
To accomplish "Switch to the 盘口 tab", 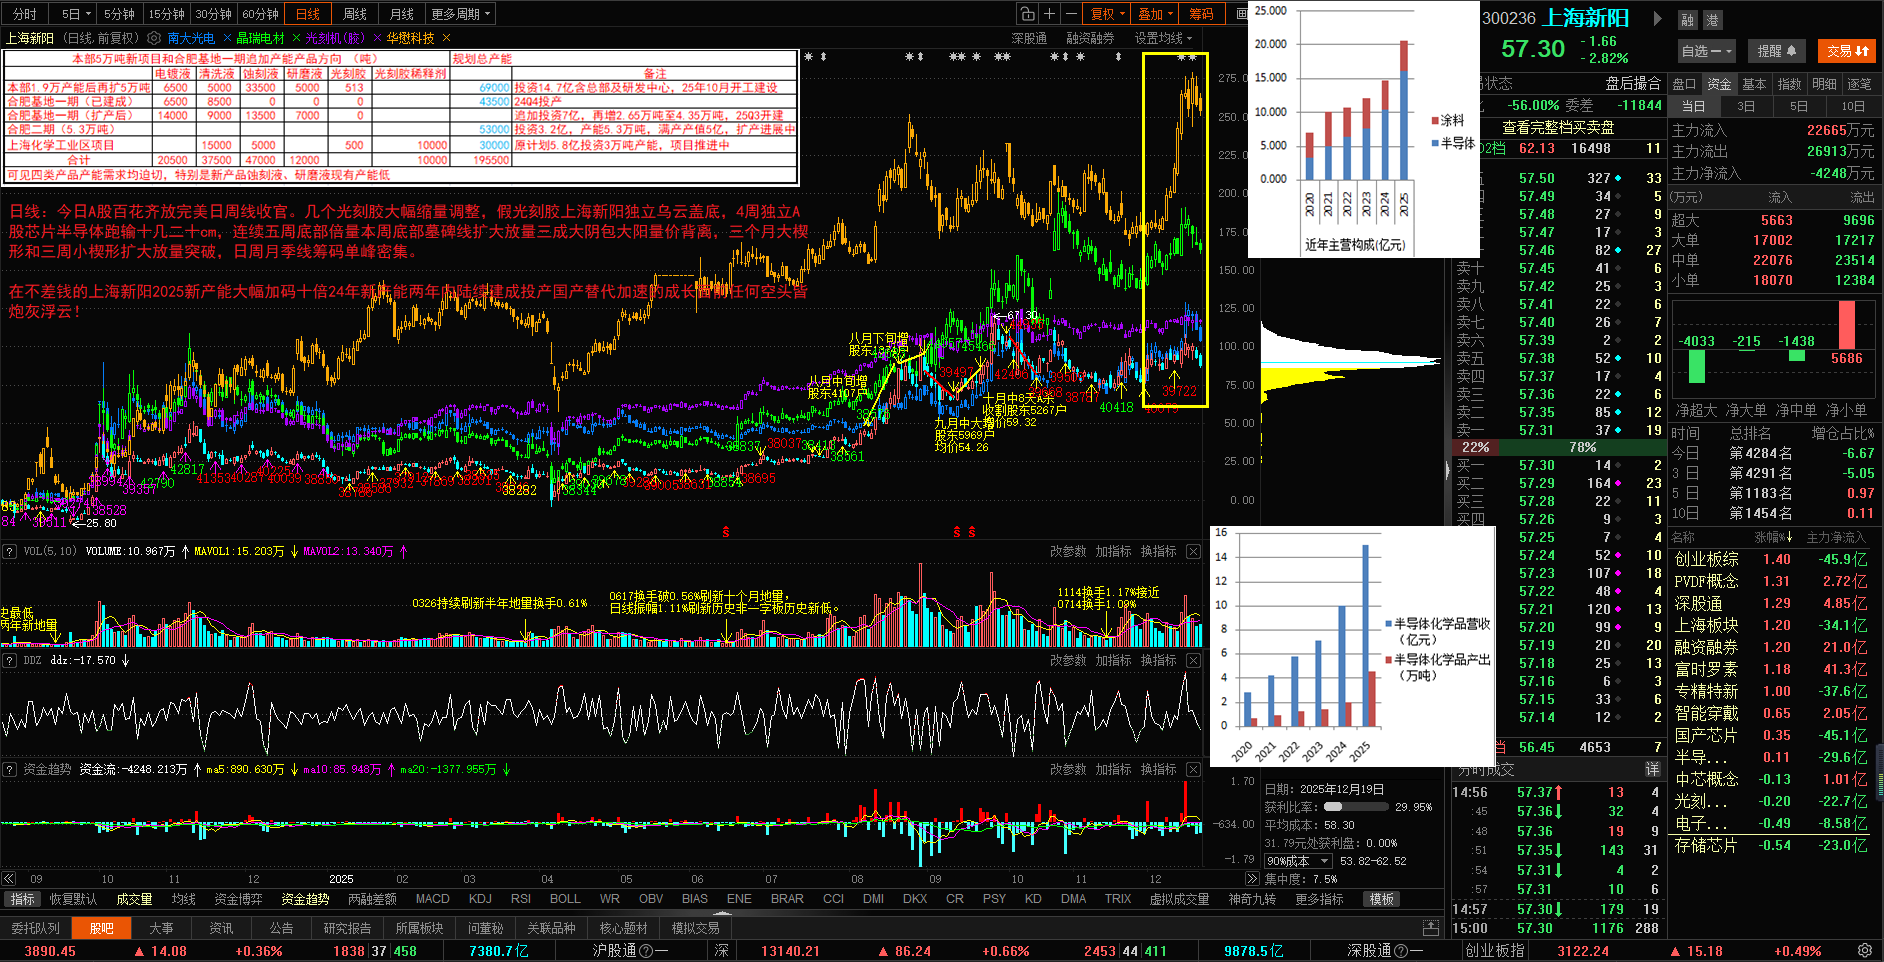I will [1685, 84].
